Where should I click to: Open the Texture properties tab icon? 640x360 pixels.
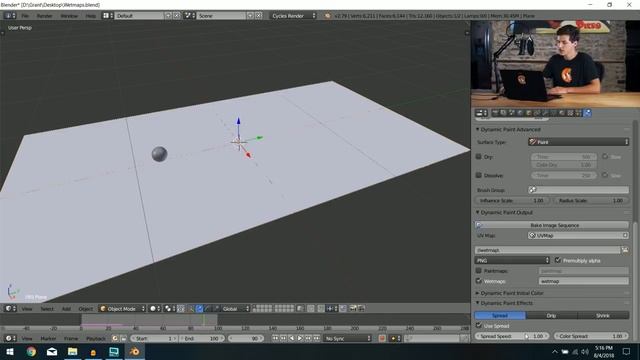[x=570, y=113]
